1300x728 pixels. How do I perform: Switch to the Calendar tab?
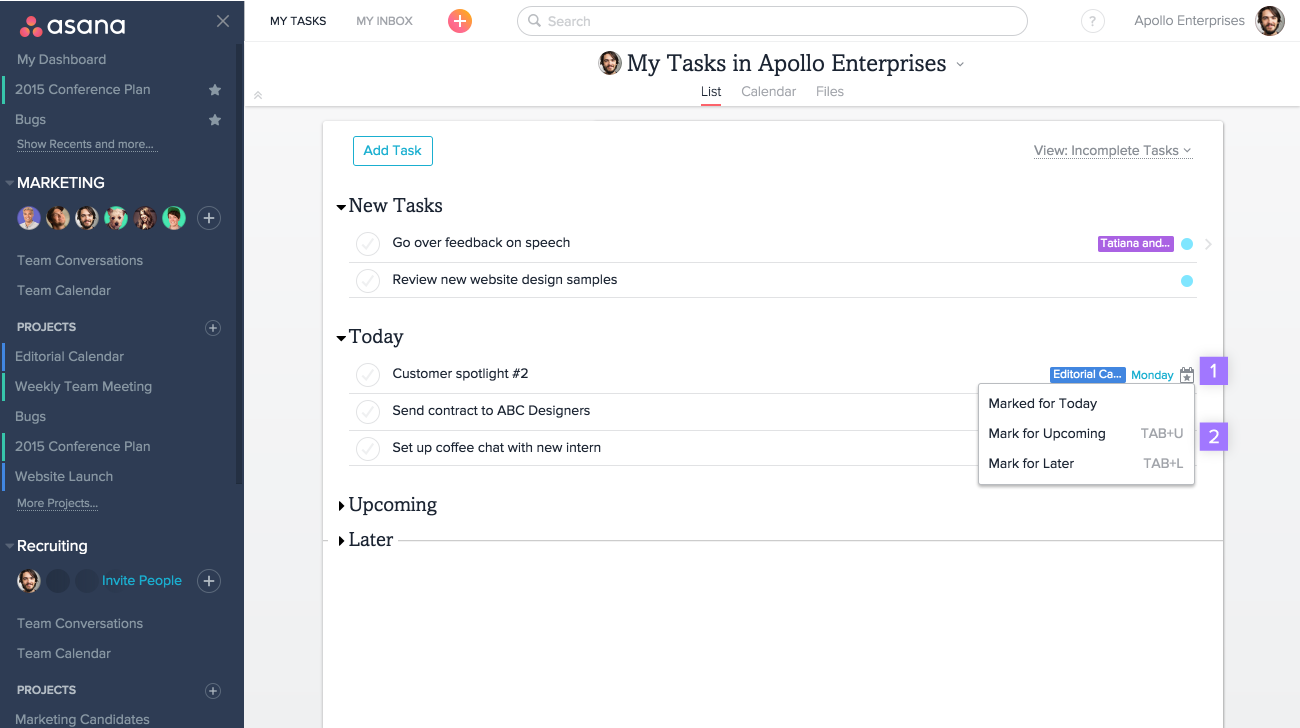click(768, 91)
